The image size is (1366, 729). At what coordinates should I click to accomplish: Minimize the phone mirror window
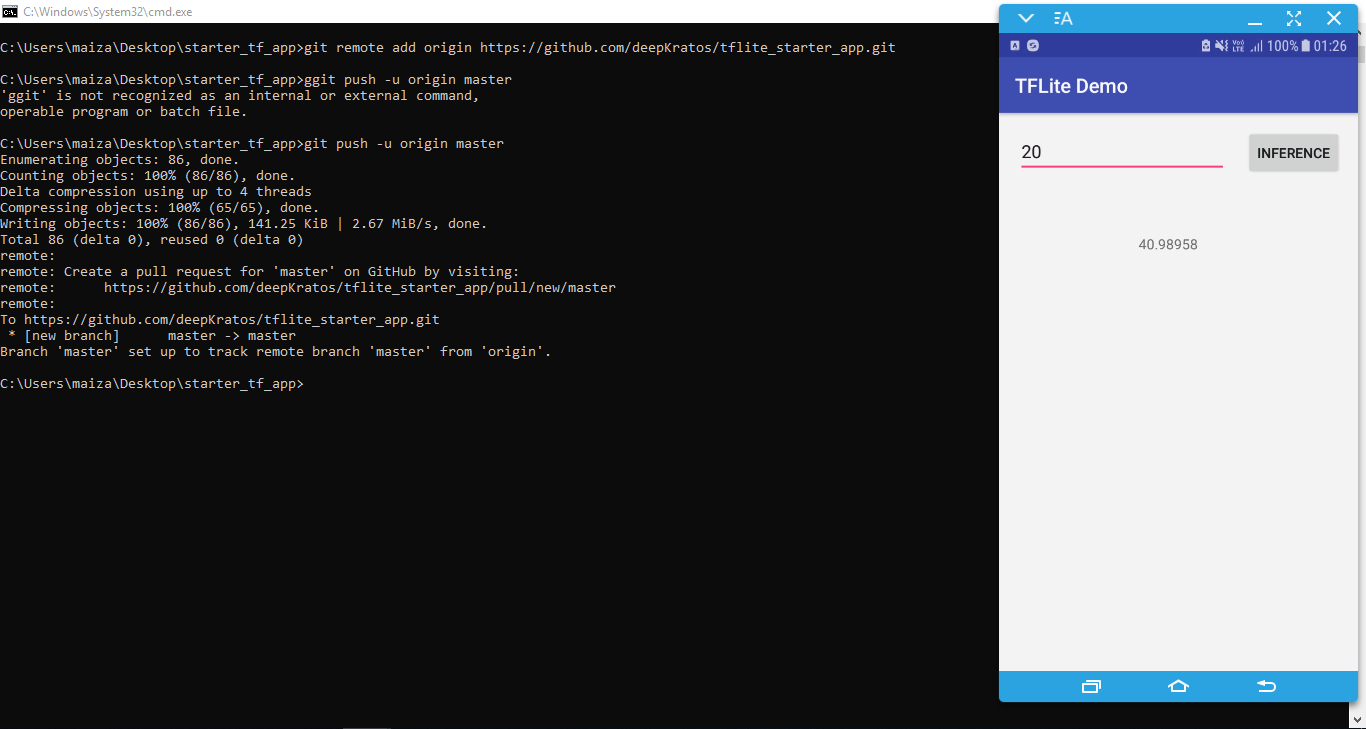1254,23
